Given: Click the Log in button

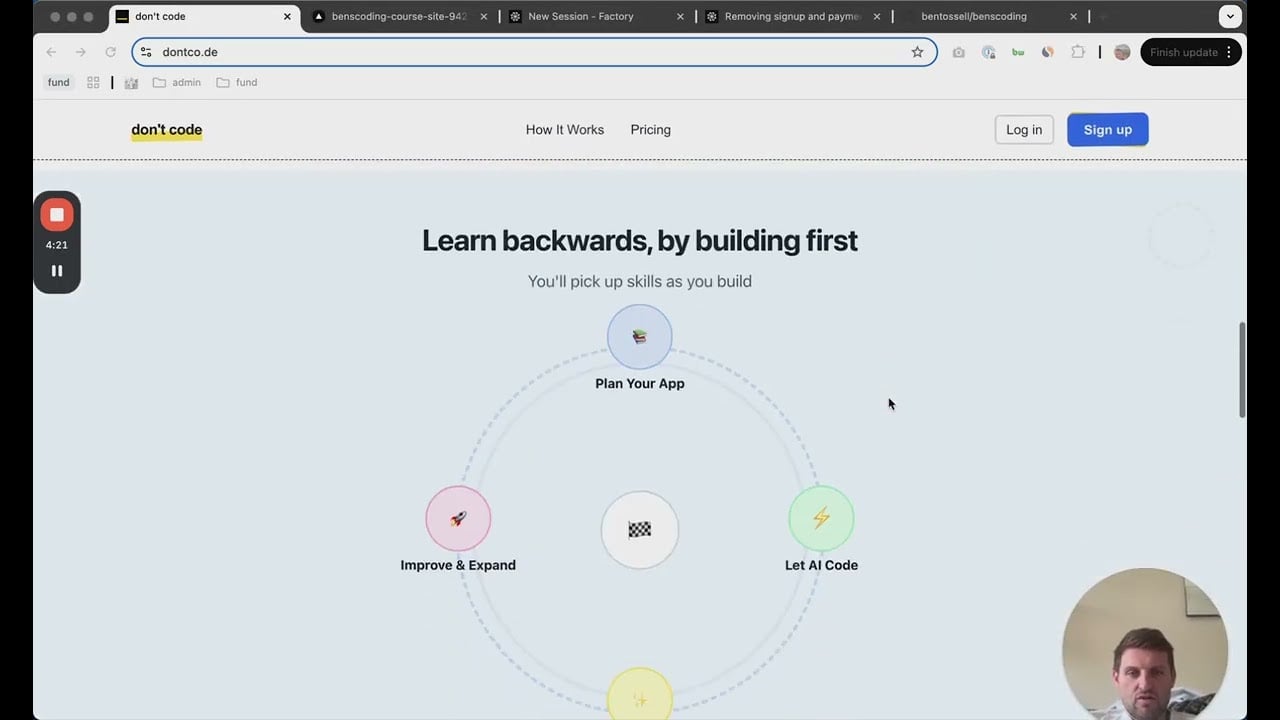Looking at the screenshot, I should (1024, 130).
